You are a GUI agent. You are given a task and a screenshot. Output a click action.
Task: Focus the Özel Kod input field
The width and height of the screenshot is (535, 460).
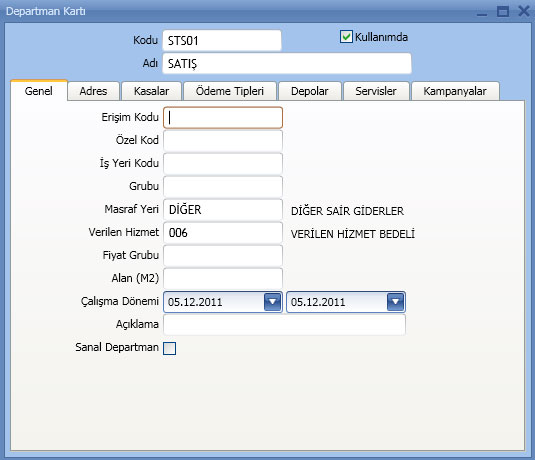point(223,140)
